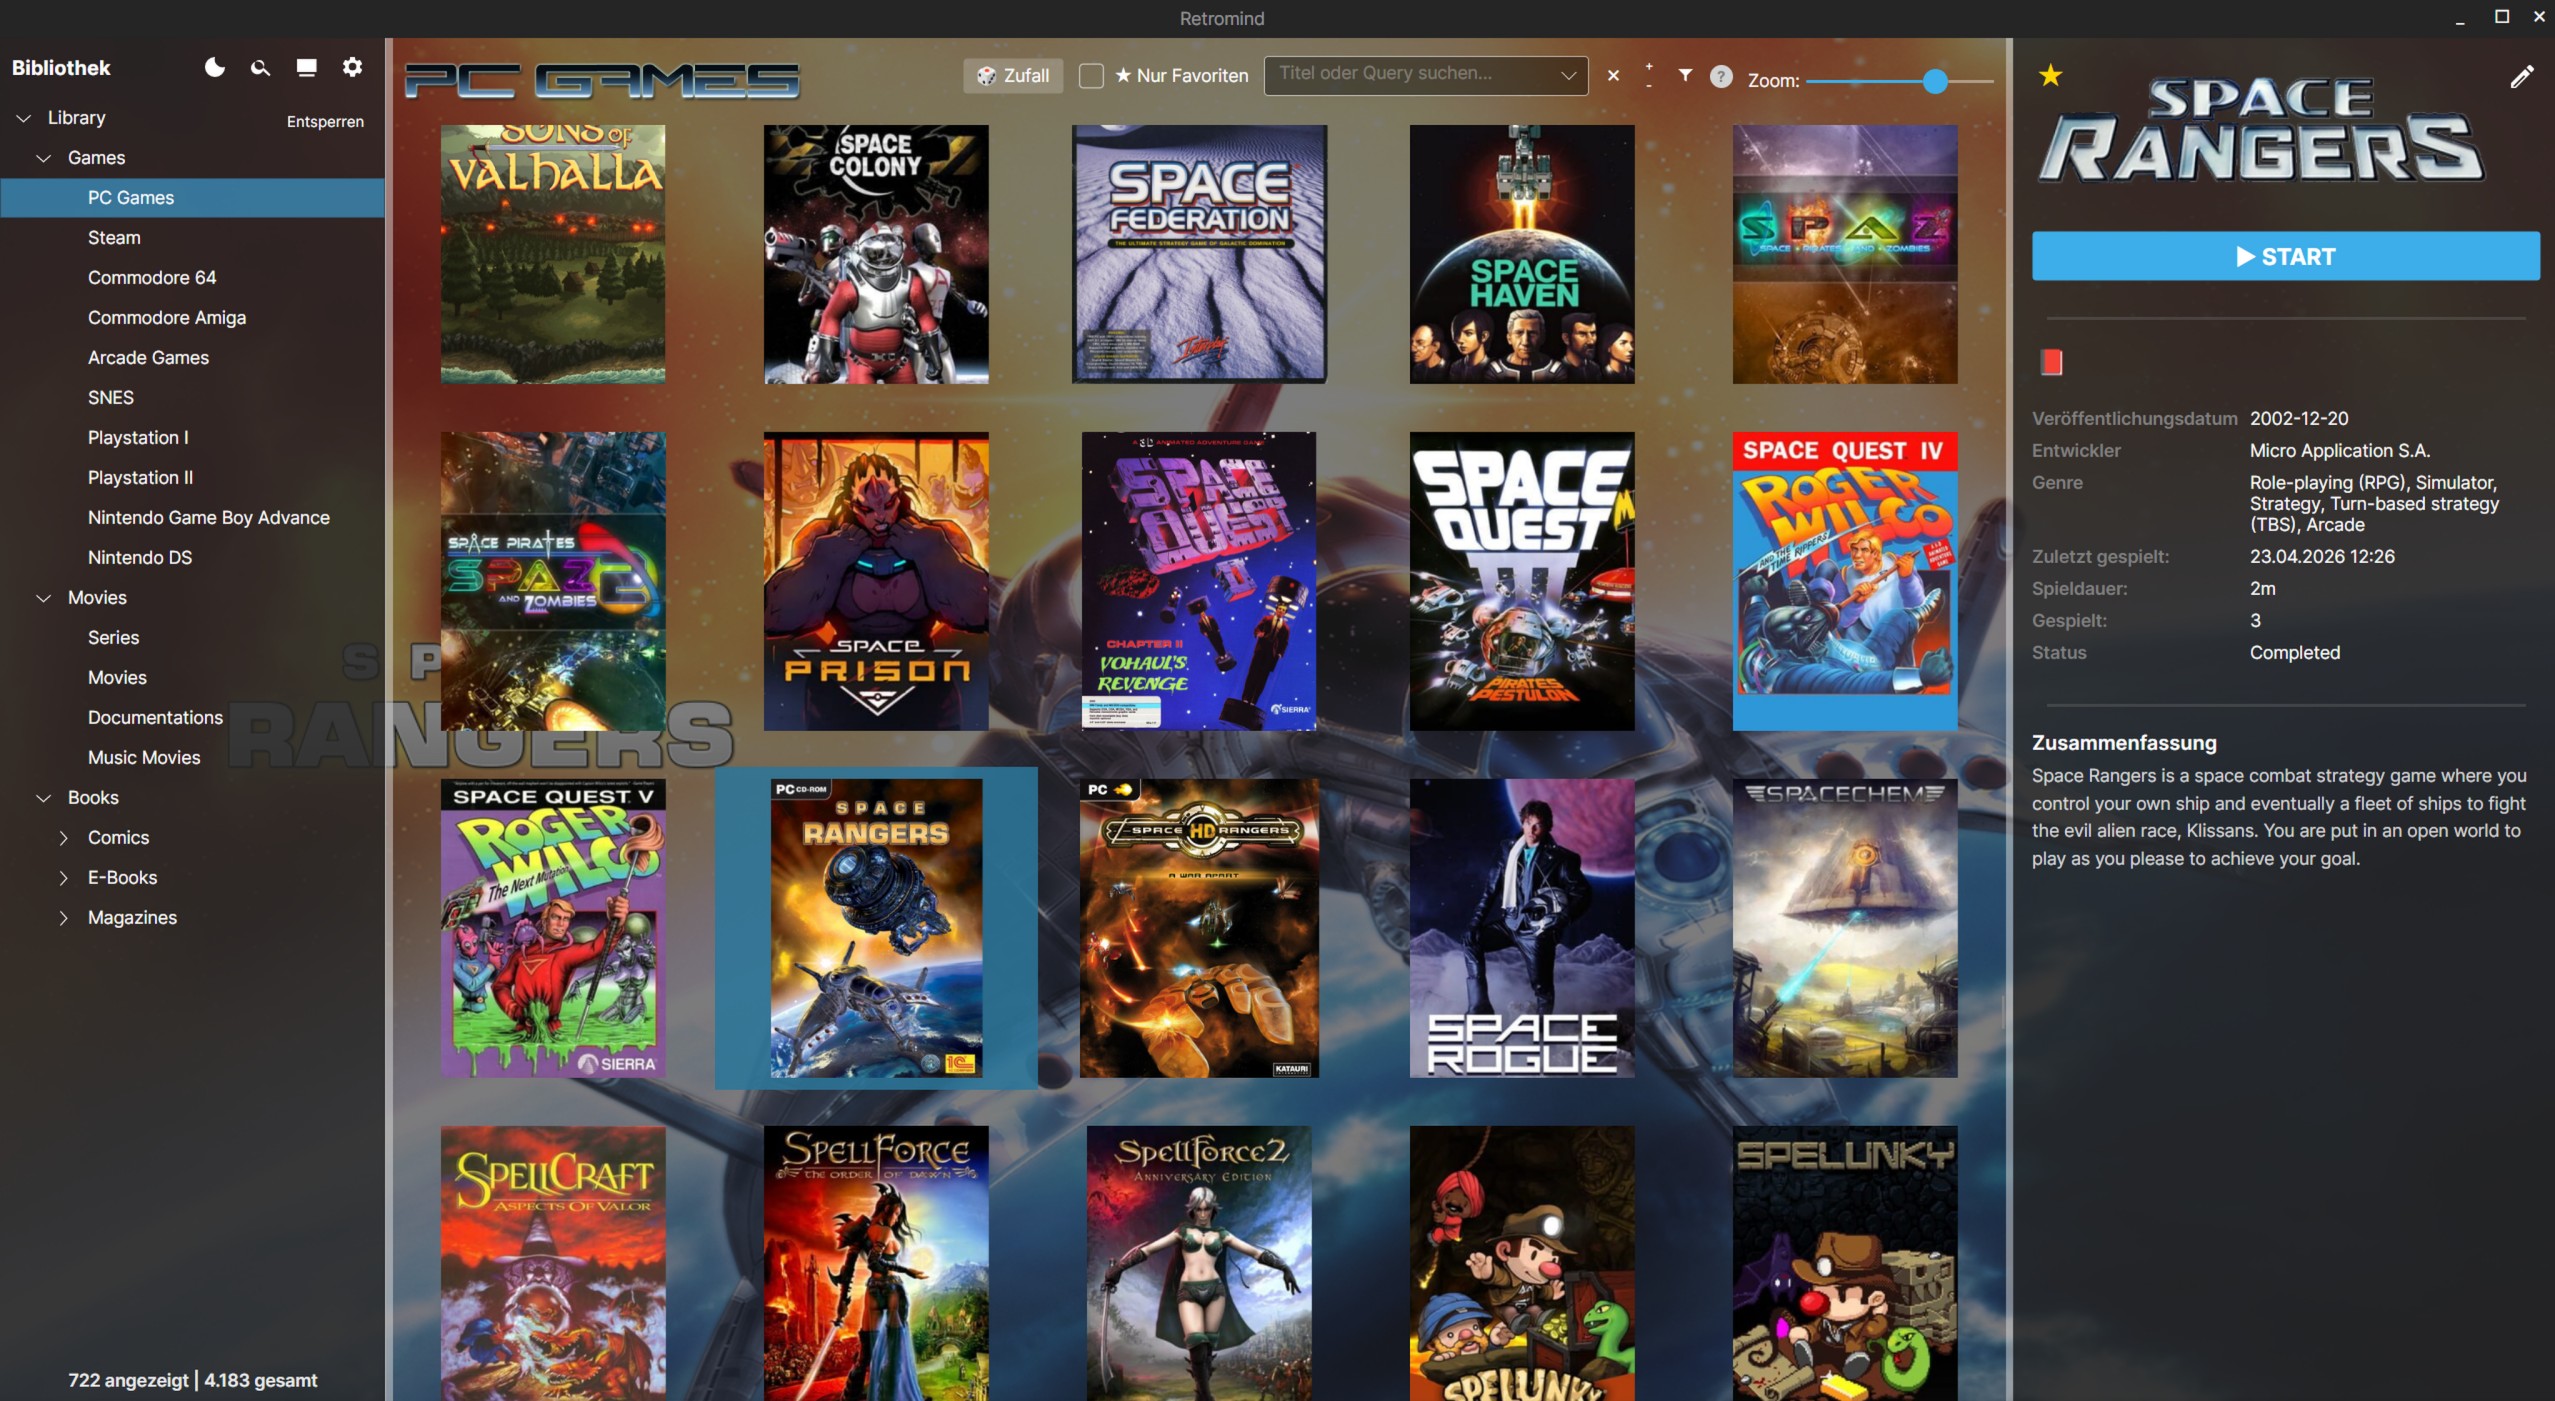Screen dimensions: 2555x1401
Task: Select the Space Federation cover
Action: pyautogui.click(x=1199, y=254)
